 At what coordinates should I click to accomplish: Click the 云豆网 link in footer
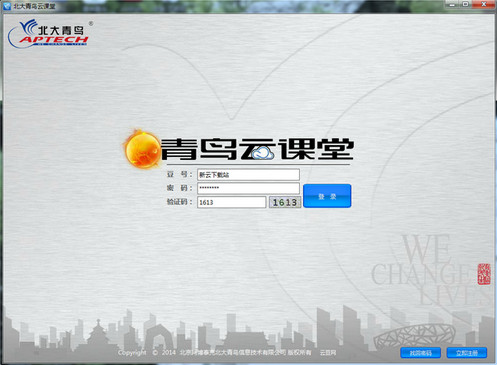(x=328, y=353)
